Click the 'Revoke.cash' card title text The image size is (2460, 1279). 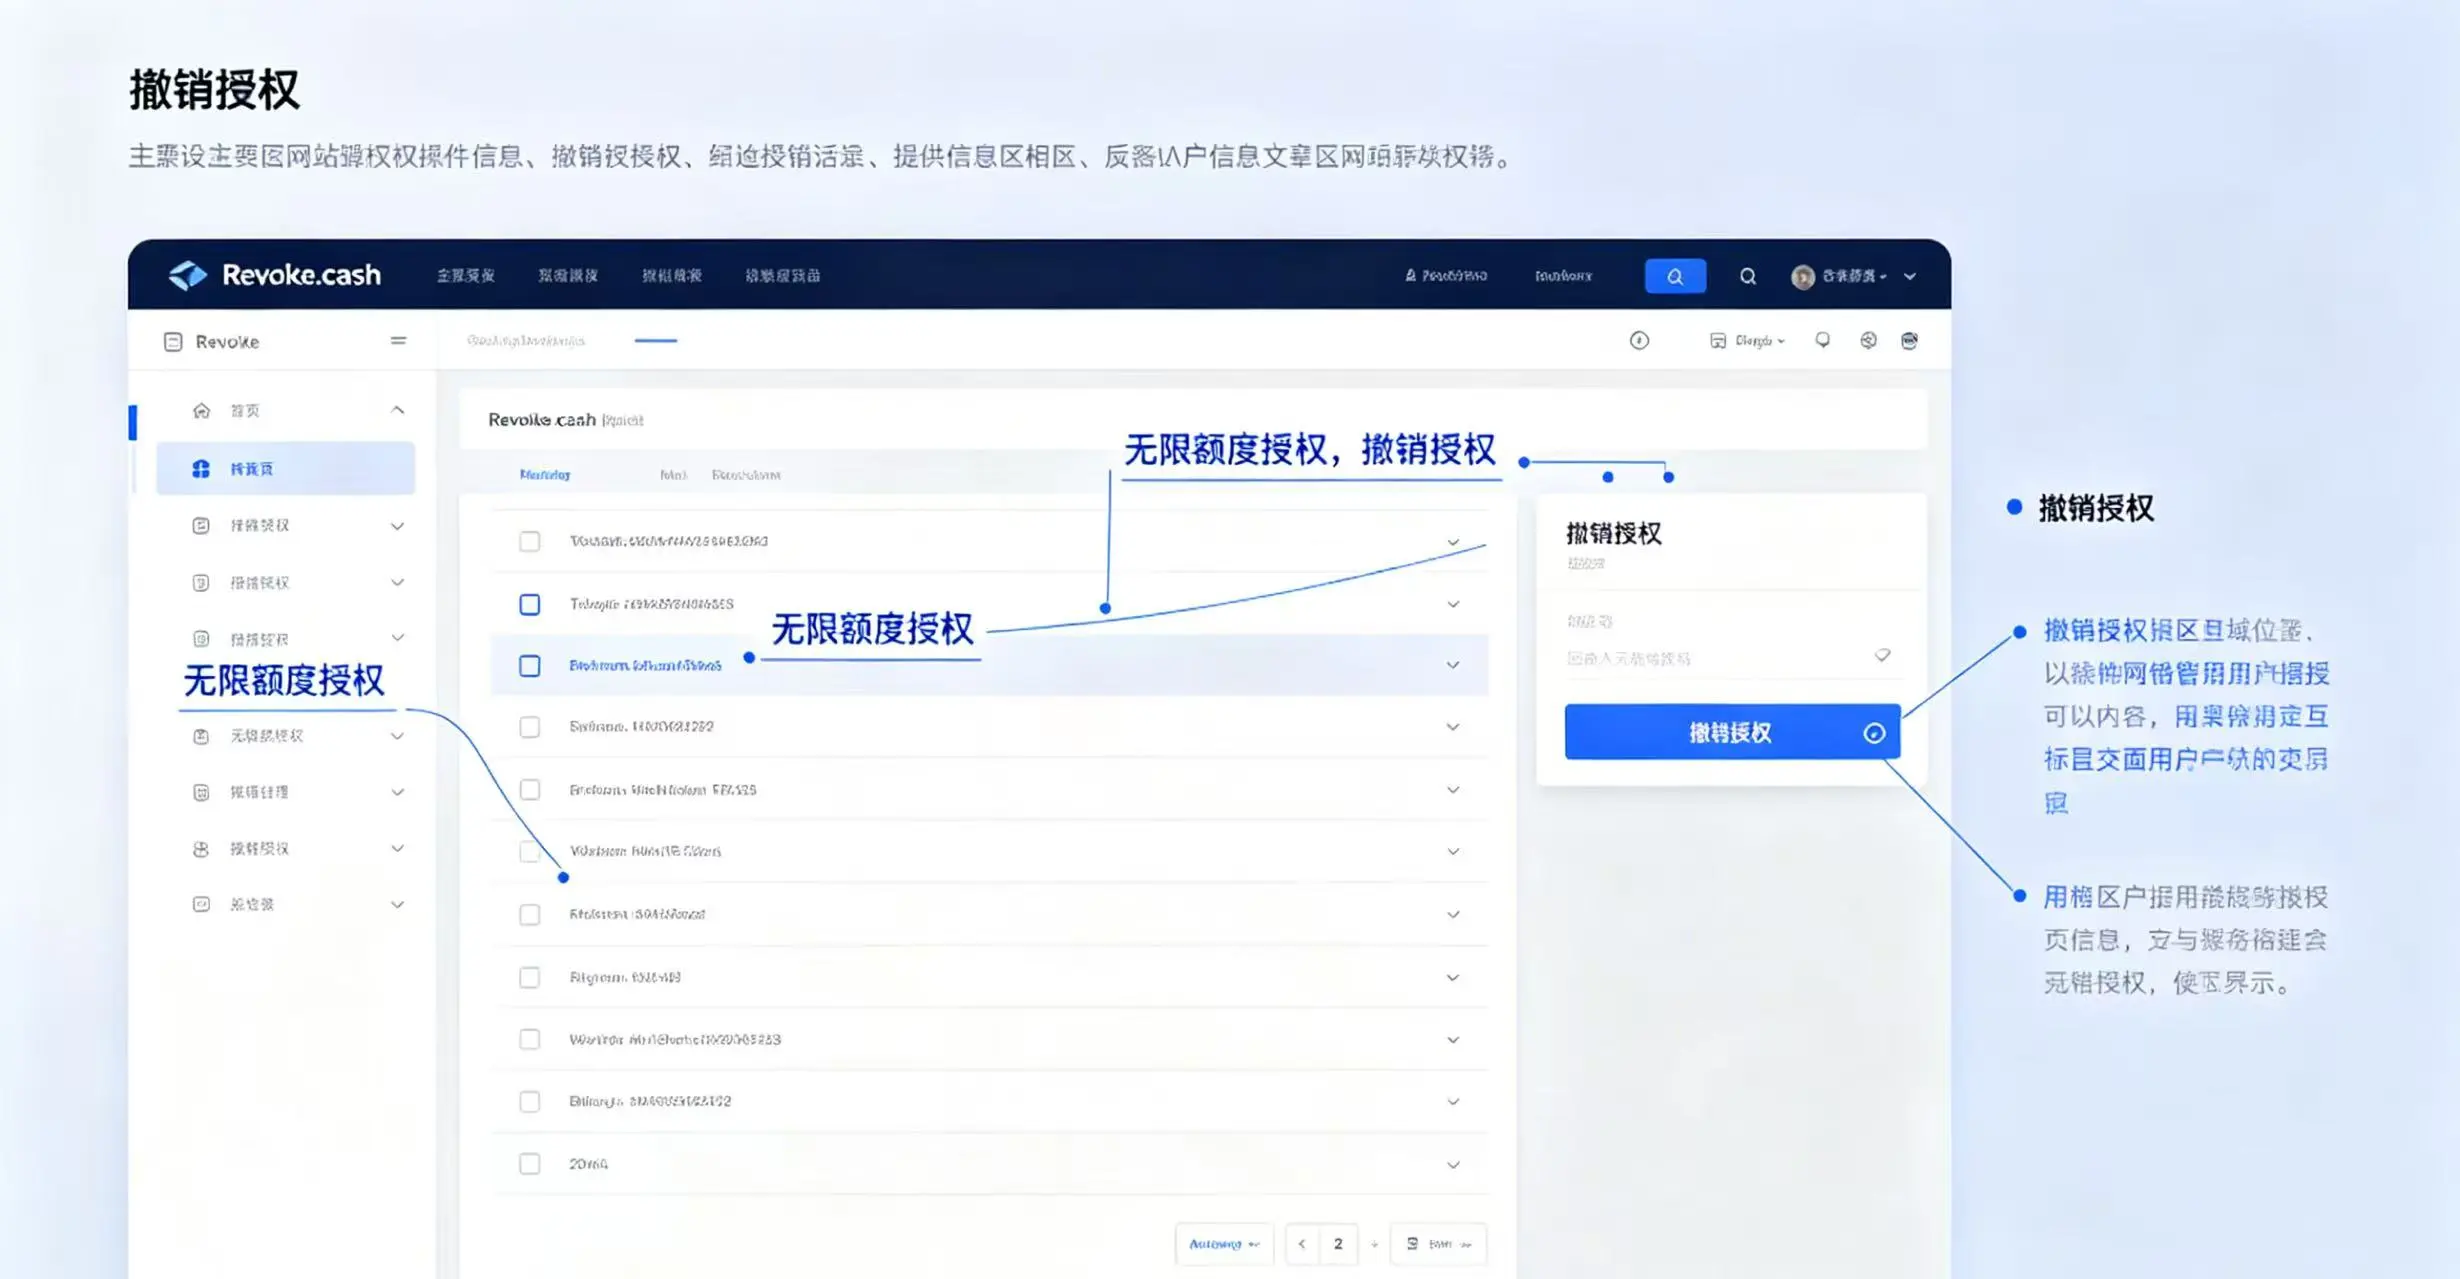(x=542, y=419)
